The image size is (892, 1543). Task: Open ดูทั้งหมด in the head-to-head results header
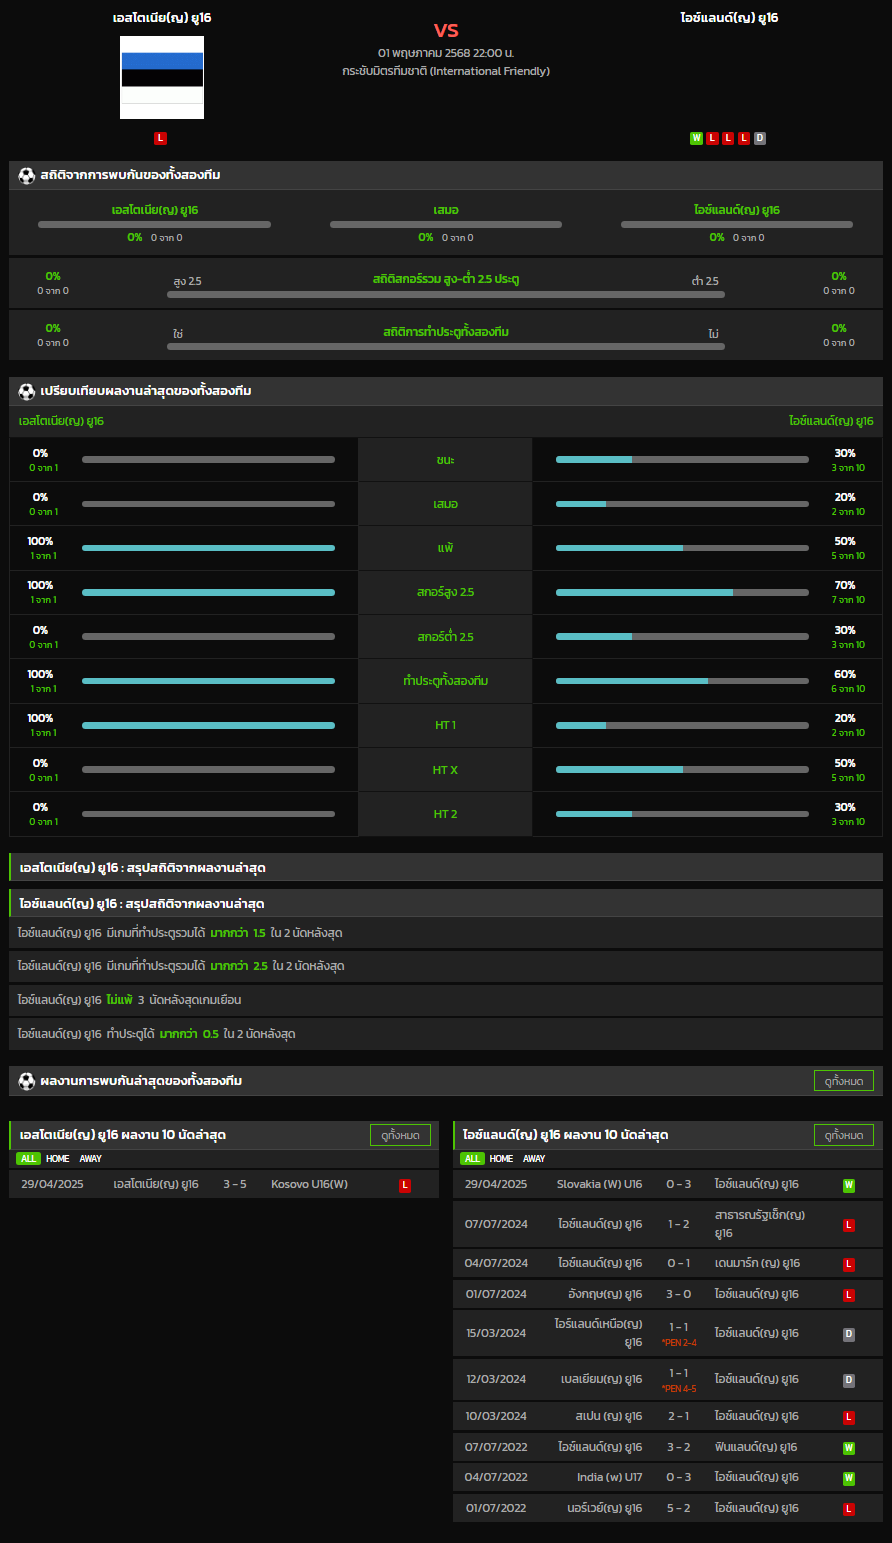click(844, 1081)
